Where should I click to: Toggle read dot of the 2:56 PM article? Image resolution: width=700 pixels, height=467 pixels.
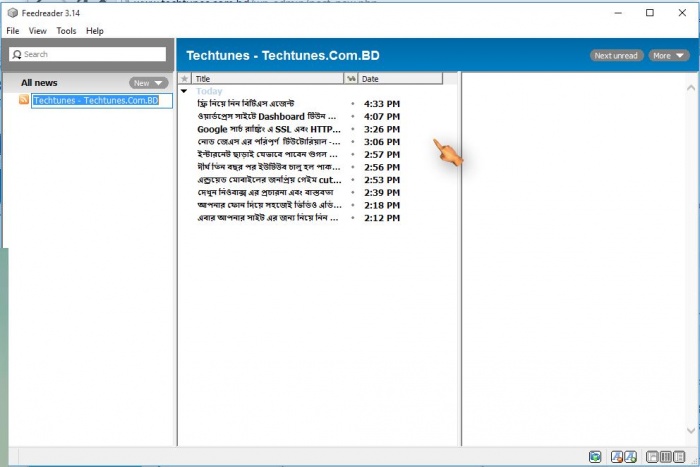(x=353, y=167)
